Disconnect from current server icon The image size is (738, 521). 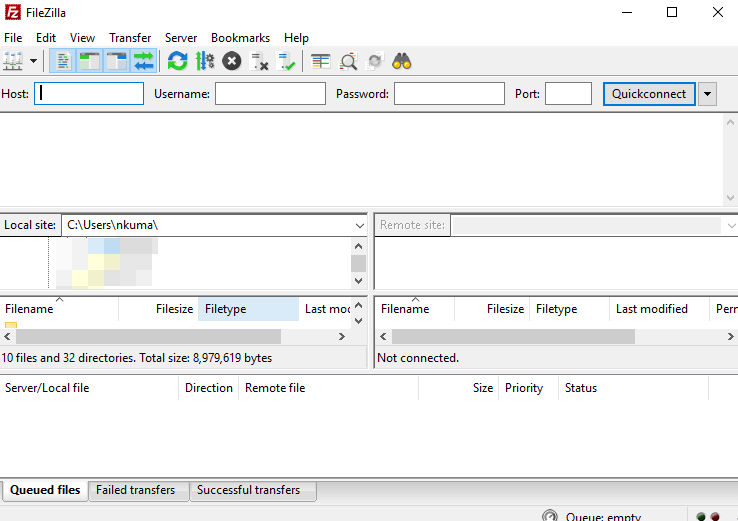click(259, 61)
